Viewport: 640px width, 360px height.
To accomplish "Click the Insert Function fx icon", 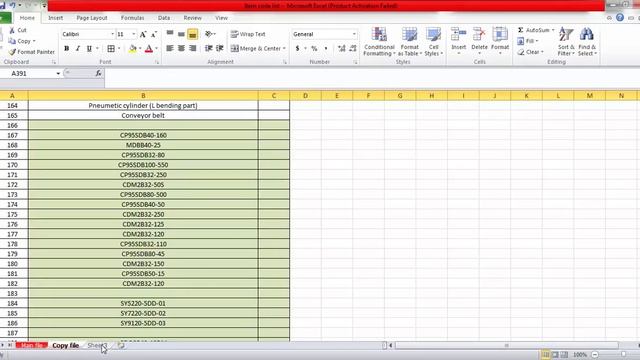I will [x=98, y=73].
